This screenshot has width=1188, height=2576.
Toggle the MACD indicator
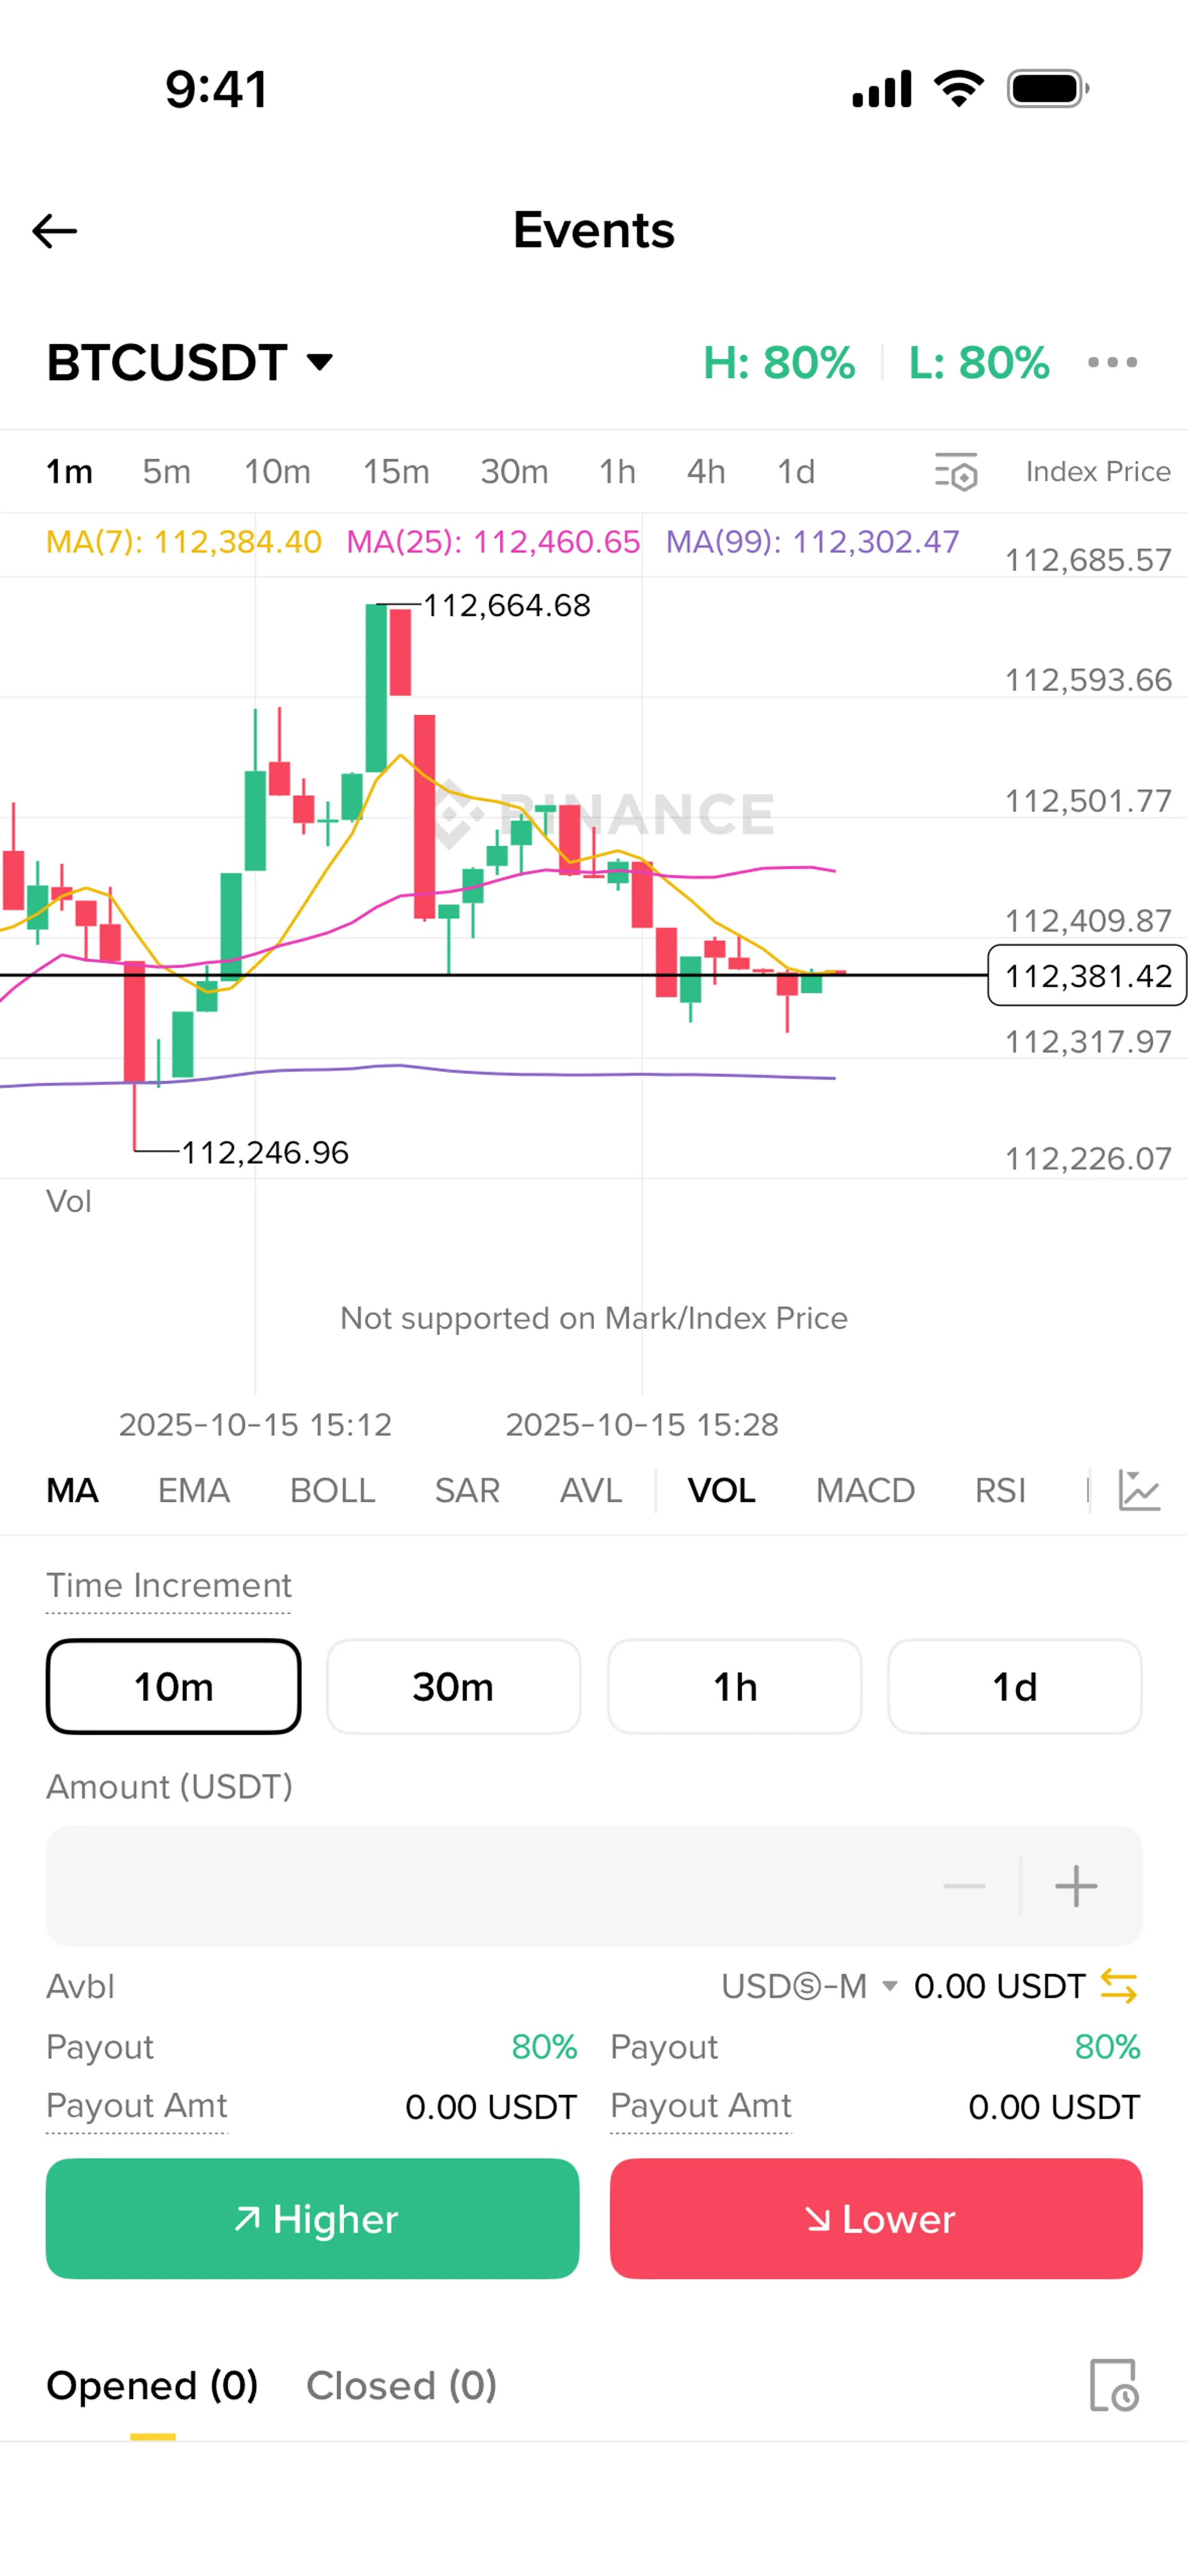tap(865, 1490)
